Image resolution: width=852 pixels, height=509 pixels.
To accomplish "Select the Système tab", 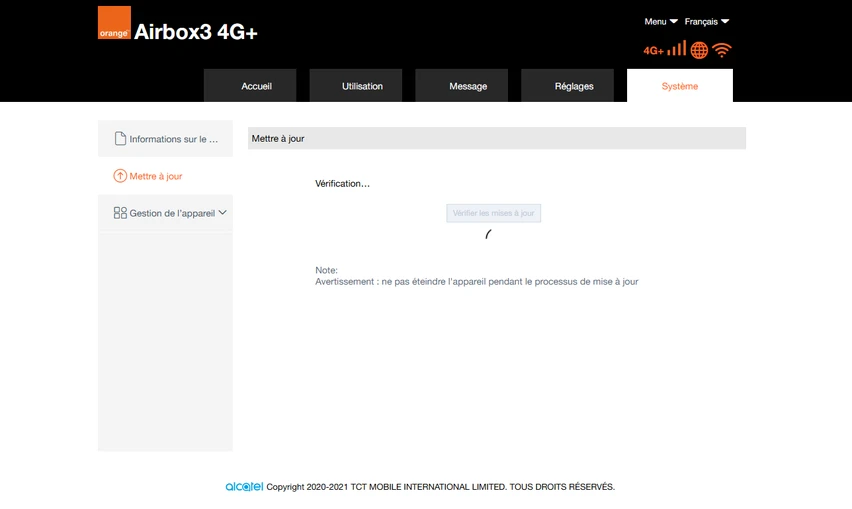I will 680,85.
